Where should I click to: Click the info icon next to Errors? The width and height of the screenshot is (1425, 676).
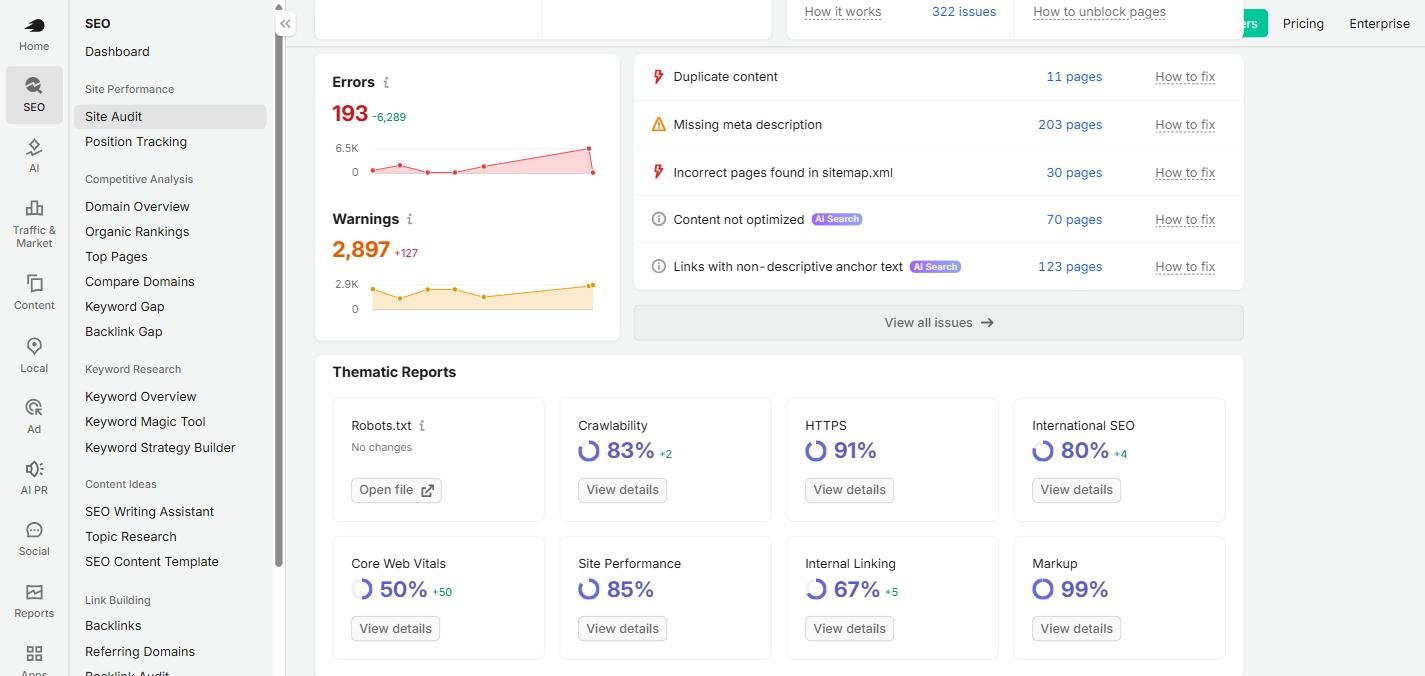click(x=386, y=83)
